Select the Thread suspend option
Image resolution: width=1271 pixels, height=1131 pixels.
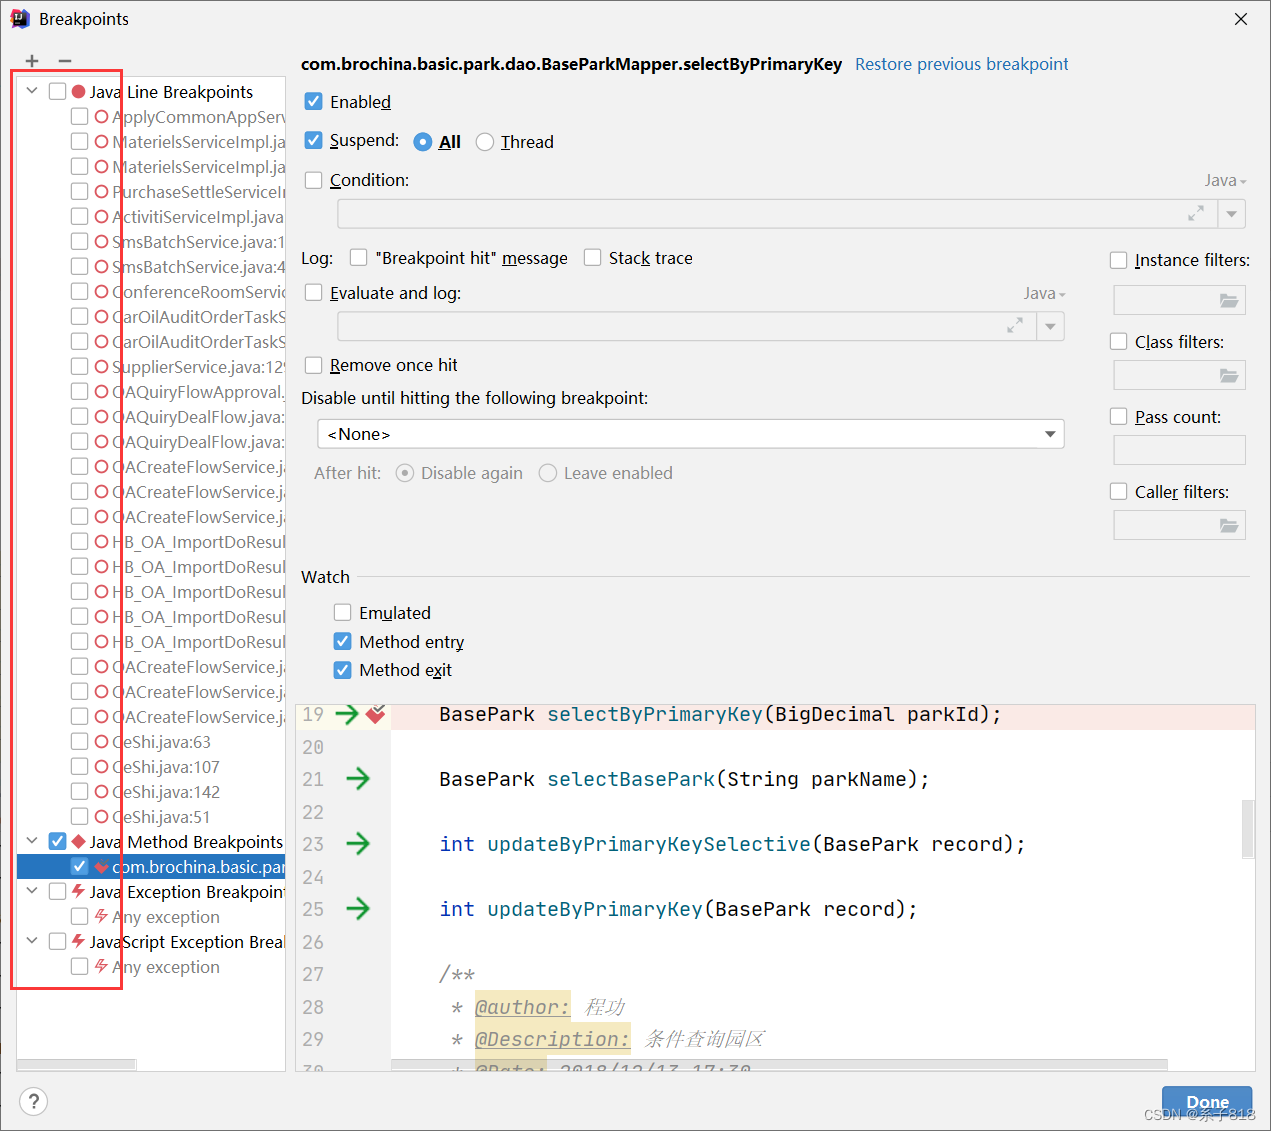tap(485, 142)
